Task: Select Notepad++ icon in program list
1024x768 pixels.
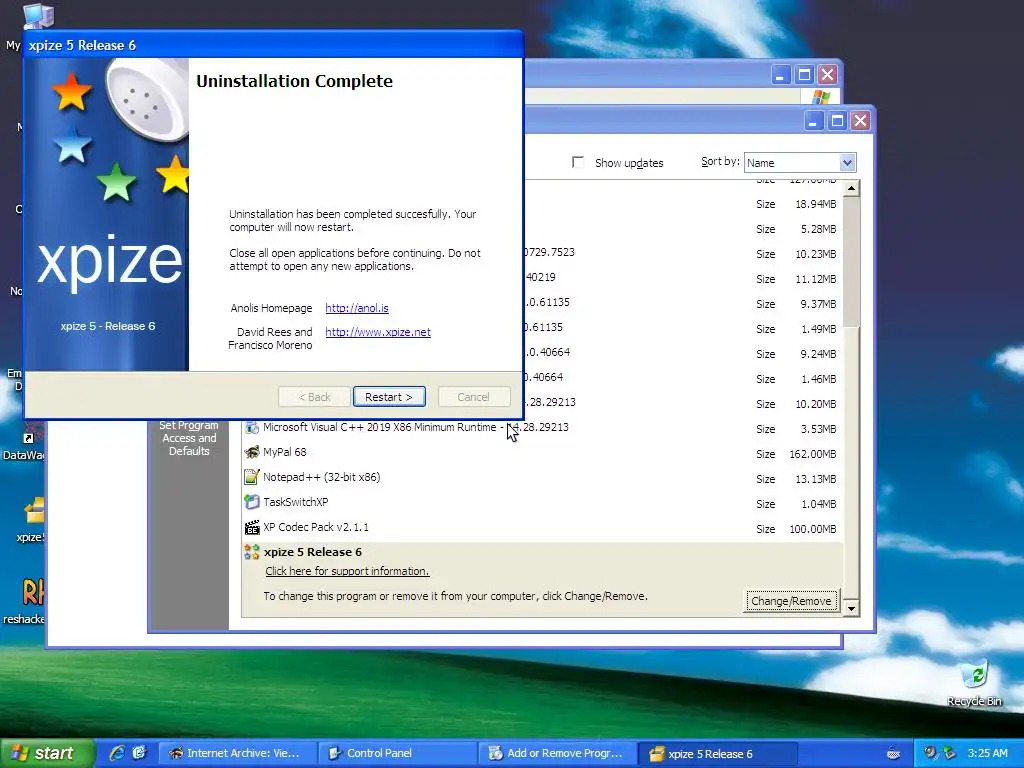Action: pos(251,477)
